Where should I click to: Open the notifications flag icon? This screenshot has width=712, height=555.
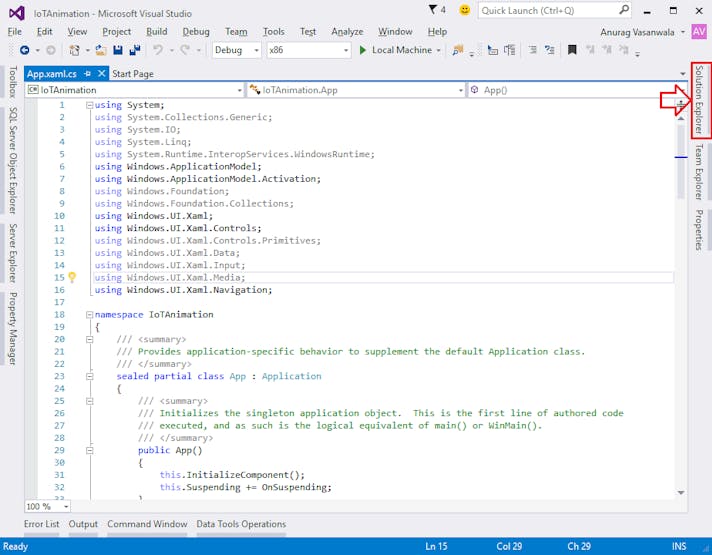tap(434, 10)
